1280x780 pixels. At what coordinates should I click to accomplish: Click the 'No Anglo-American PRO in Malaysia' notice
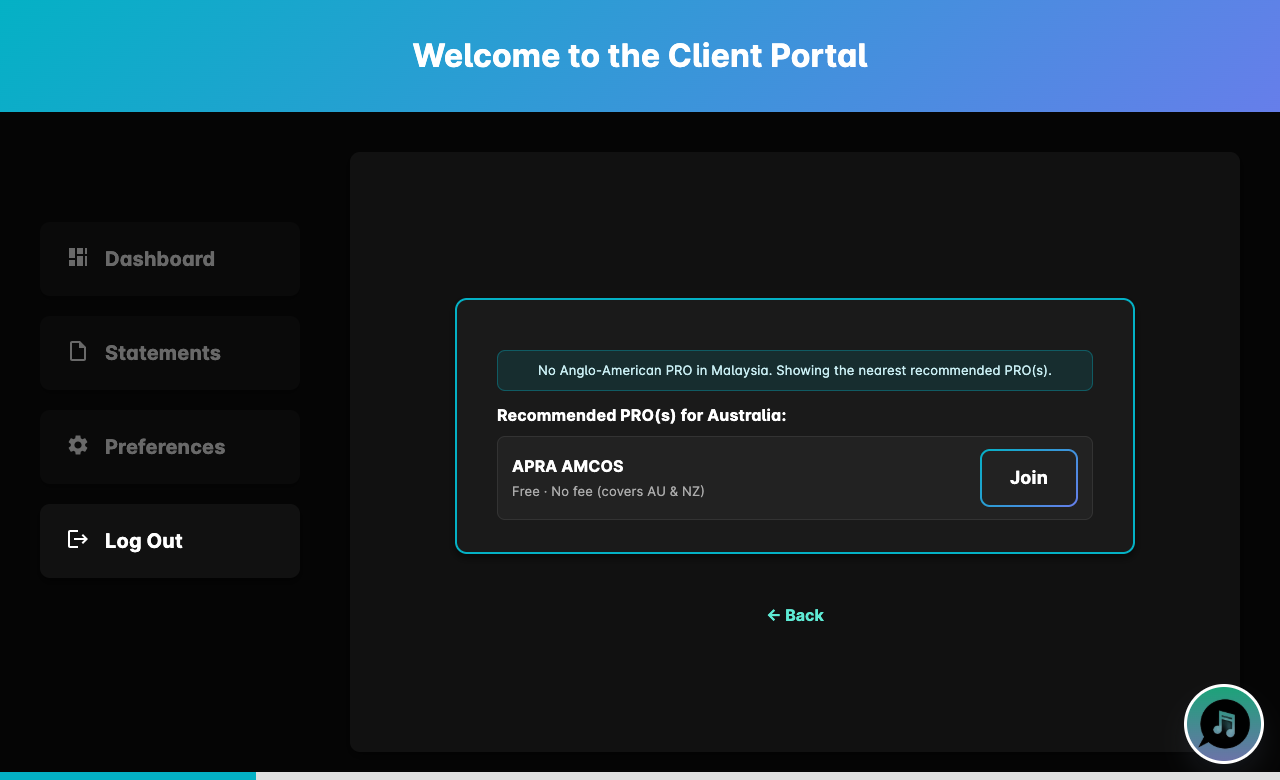[795, 370]
